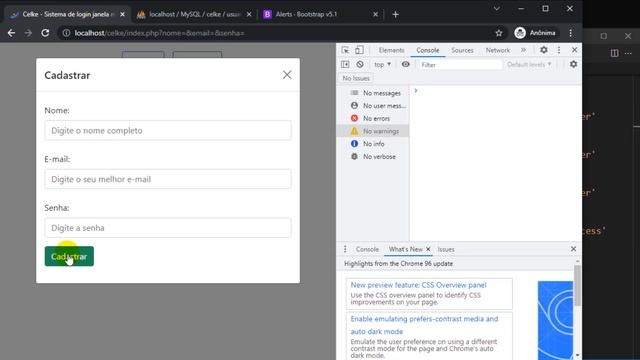
Task: Open DevTools settings gear
Action: click(x=544, y=50)
